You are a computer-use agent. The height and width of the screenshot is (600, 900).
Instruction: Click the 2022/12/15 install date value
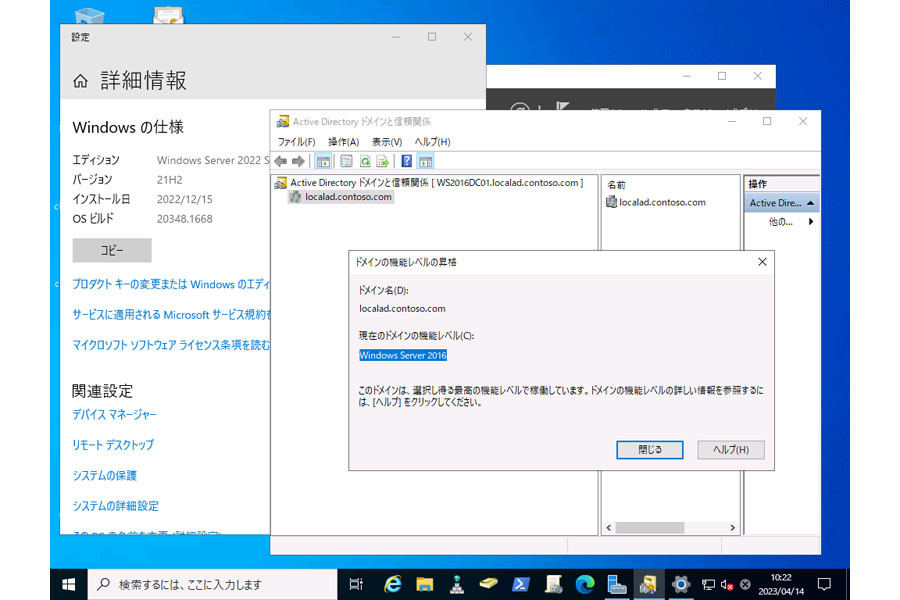pyautogui.click(x=184, y=199)
